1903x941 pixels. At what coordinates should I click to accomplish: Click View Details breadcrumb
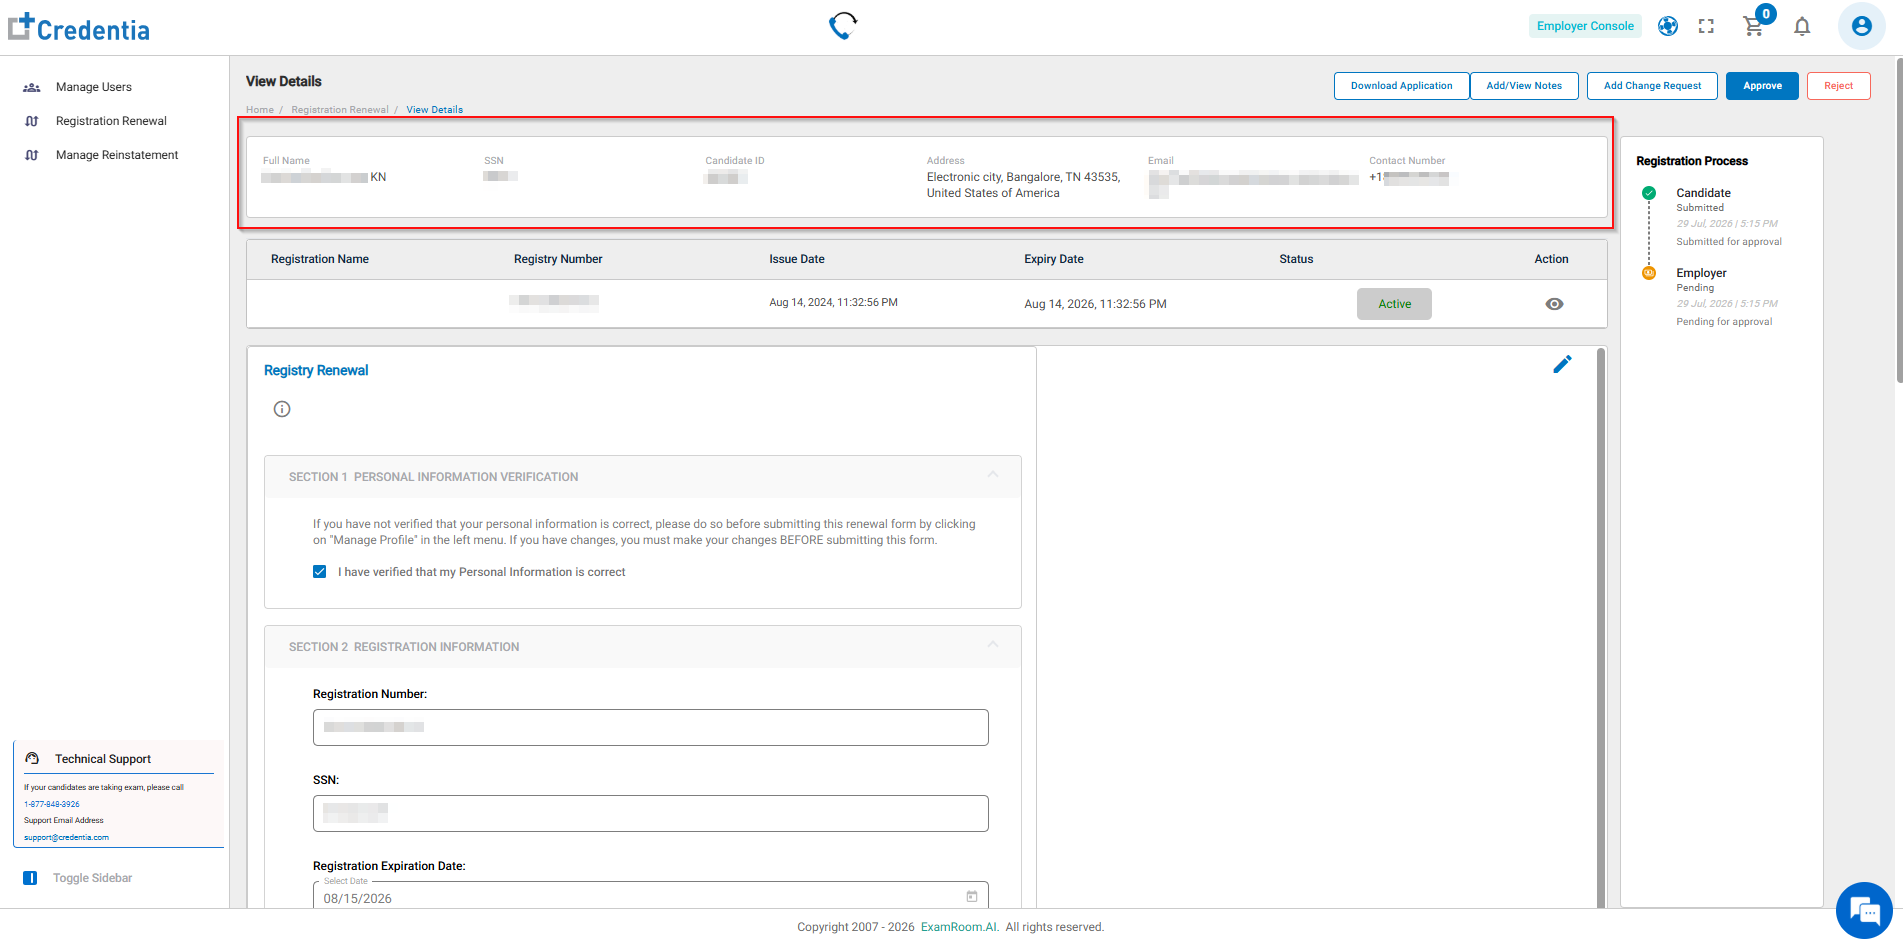(434, 110)
